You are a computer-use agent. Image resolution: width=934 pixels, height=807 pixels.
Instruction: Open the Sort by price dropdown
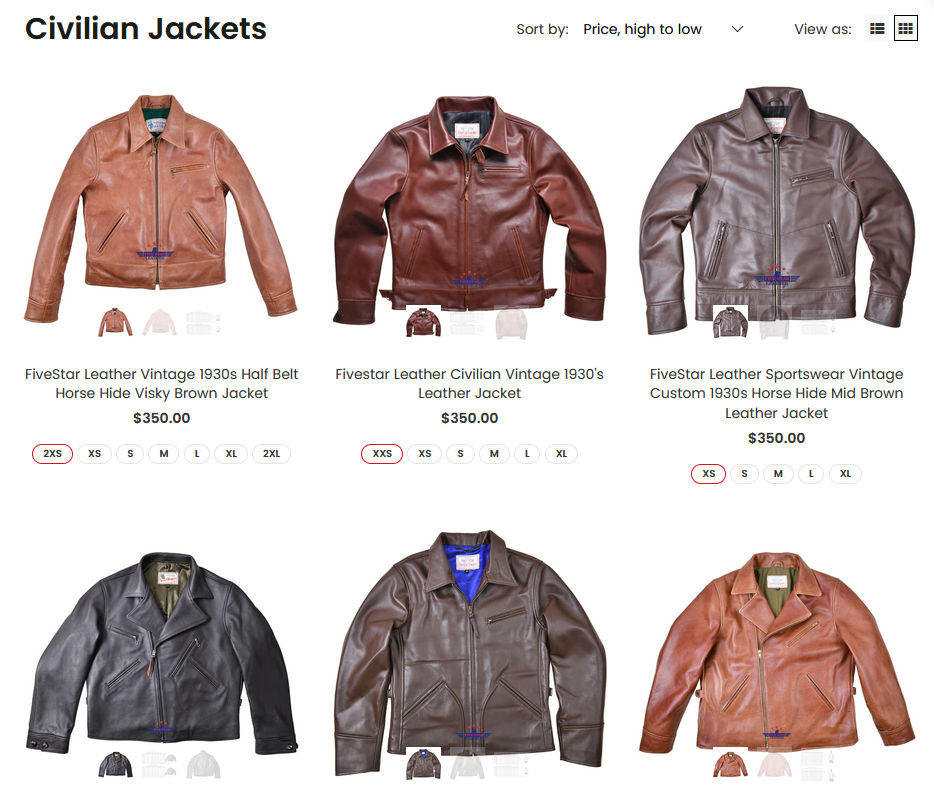(662, 29)
